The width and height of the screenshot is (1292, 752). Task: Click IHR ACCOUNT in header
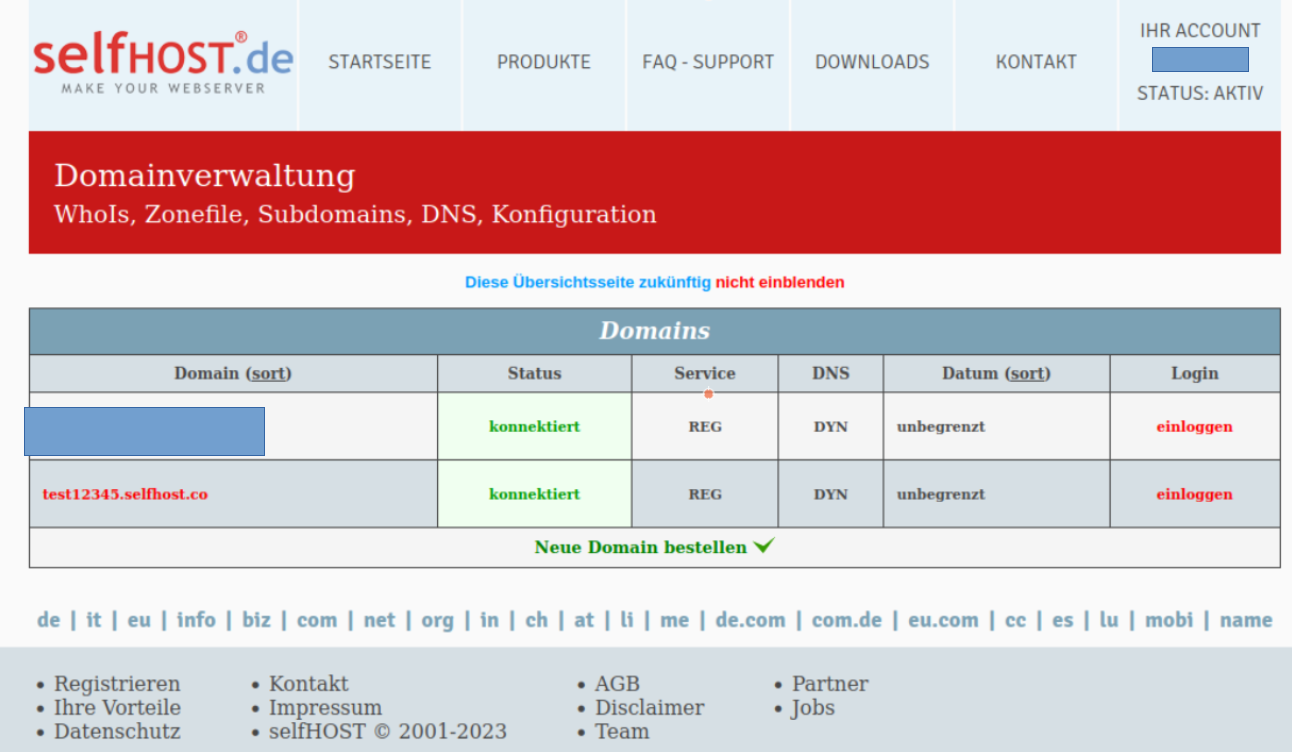tap(1200, 31)
